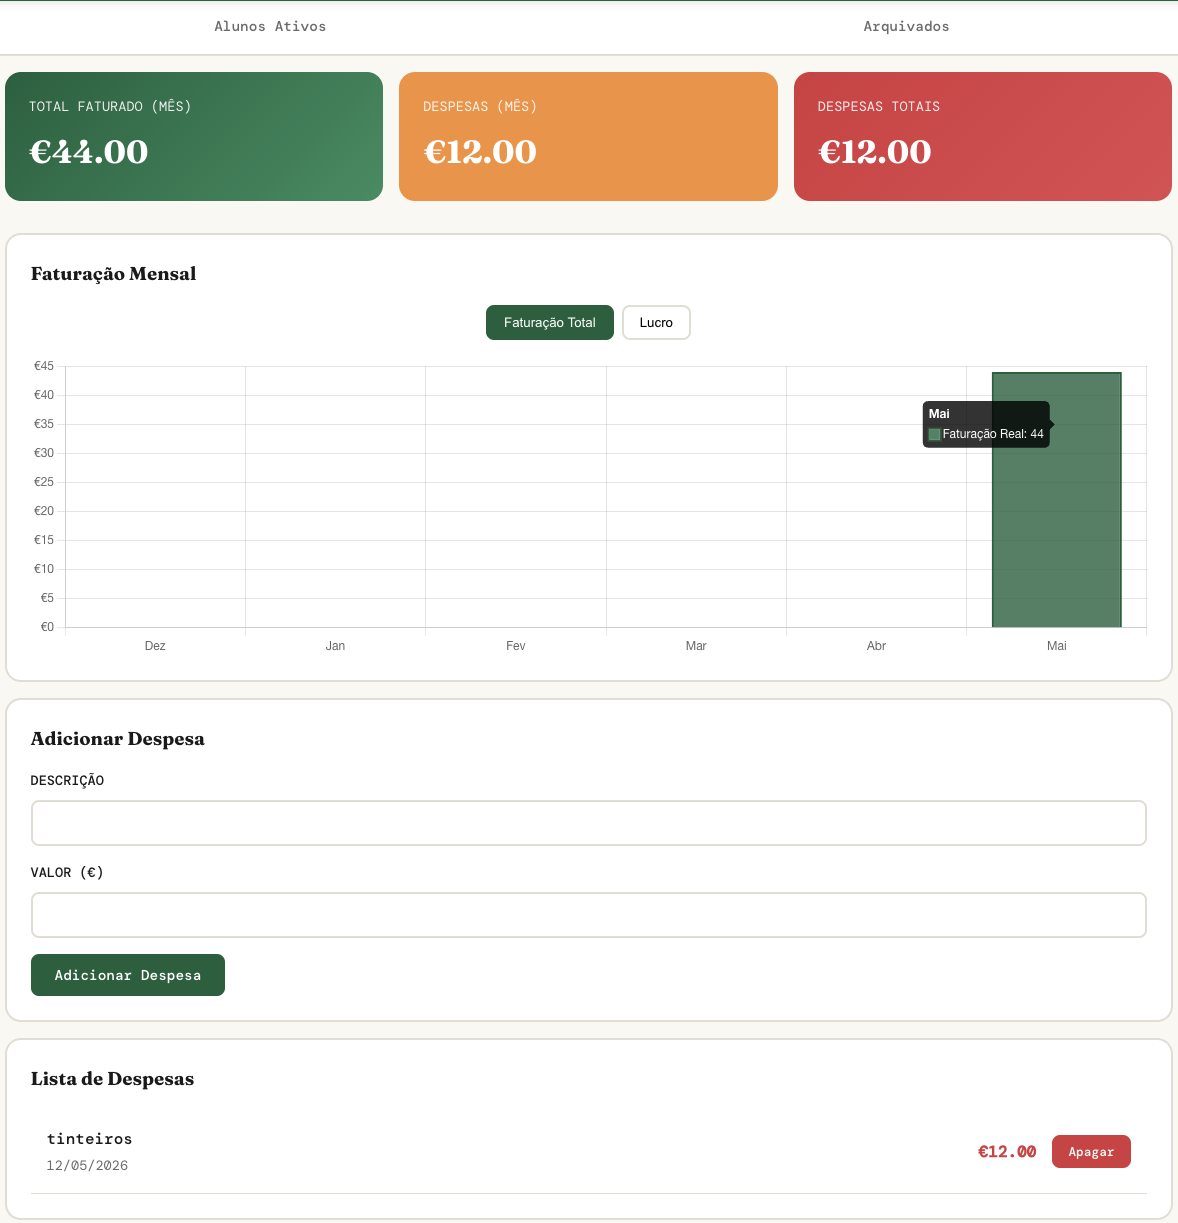The image size is (1178, 1223).
Task: Click the Despesas Totais red card
Action: pyautogui.click(x=983, y=136)
